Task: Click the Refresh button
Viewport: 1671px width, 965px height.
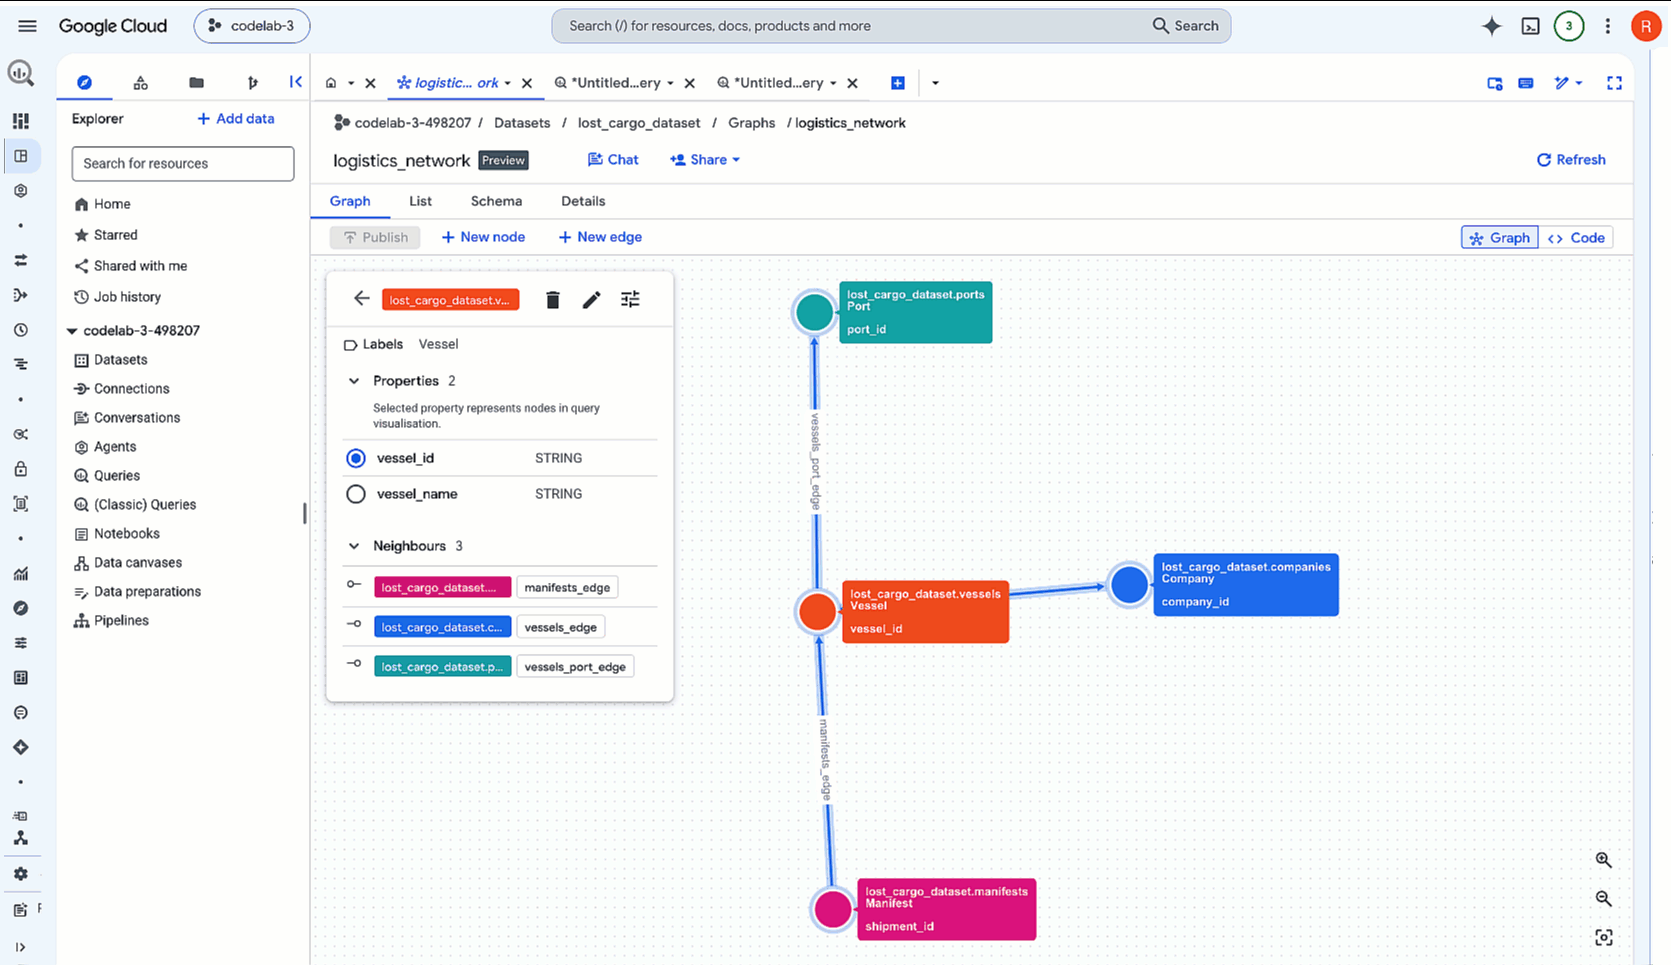Action: tap(1571, 160)
